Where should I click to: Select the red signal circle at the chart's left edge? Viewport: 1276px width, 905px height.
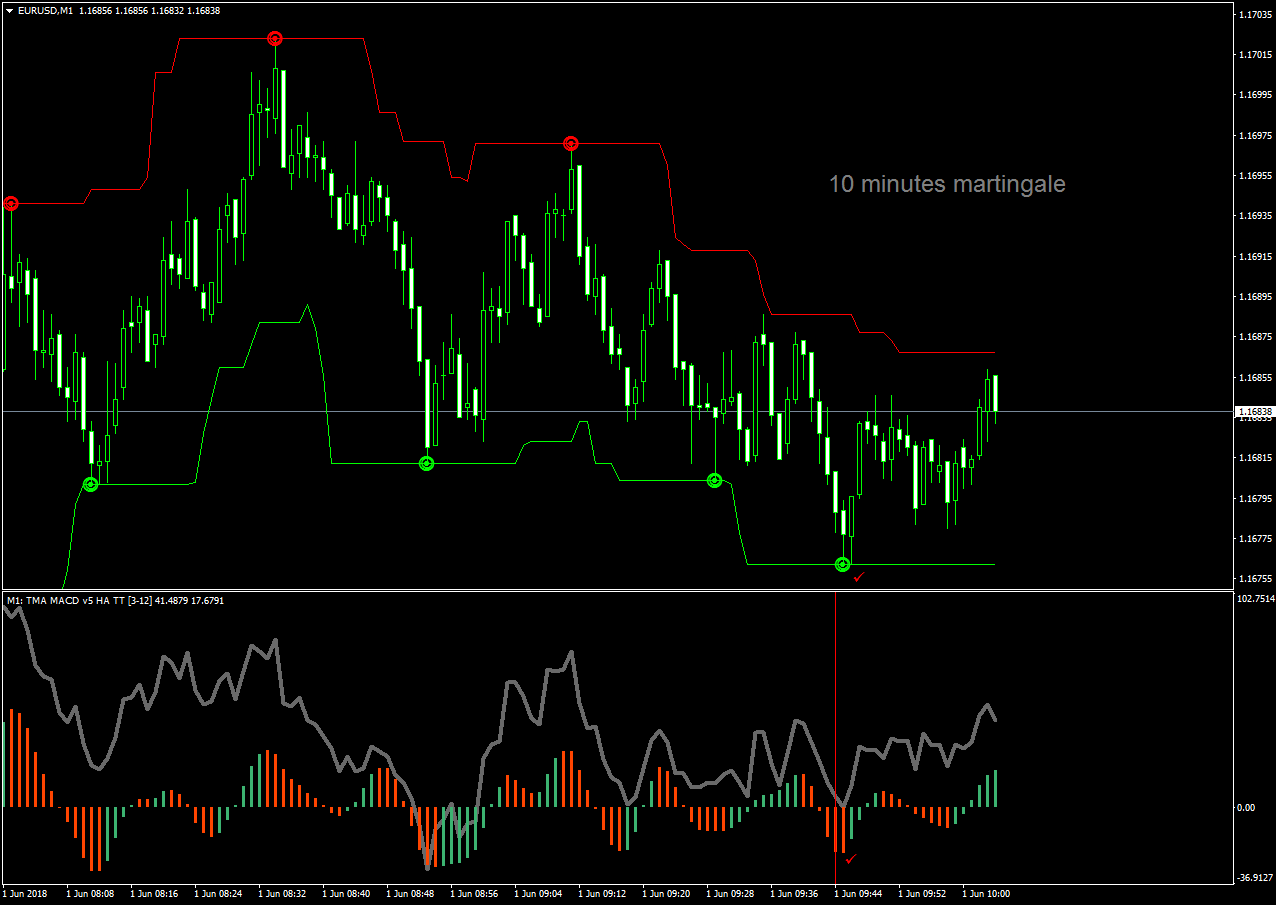click(x=11, y=203)
